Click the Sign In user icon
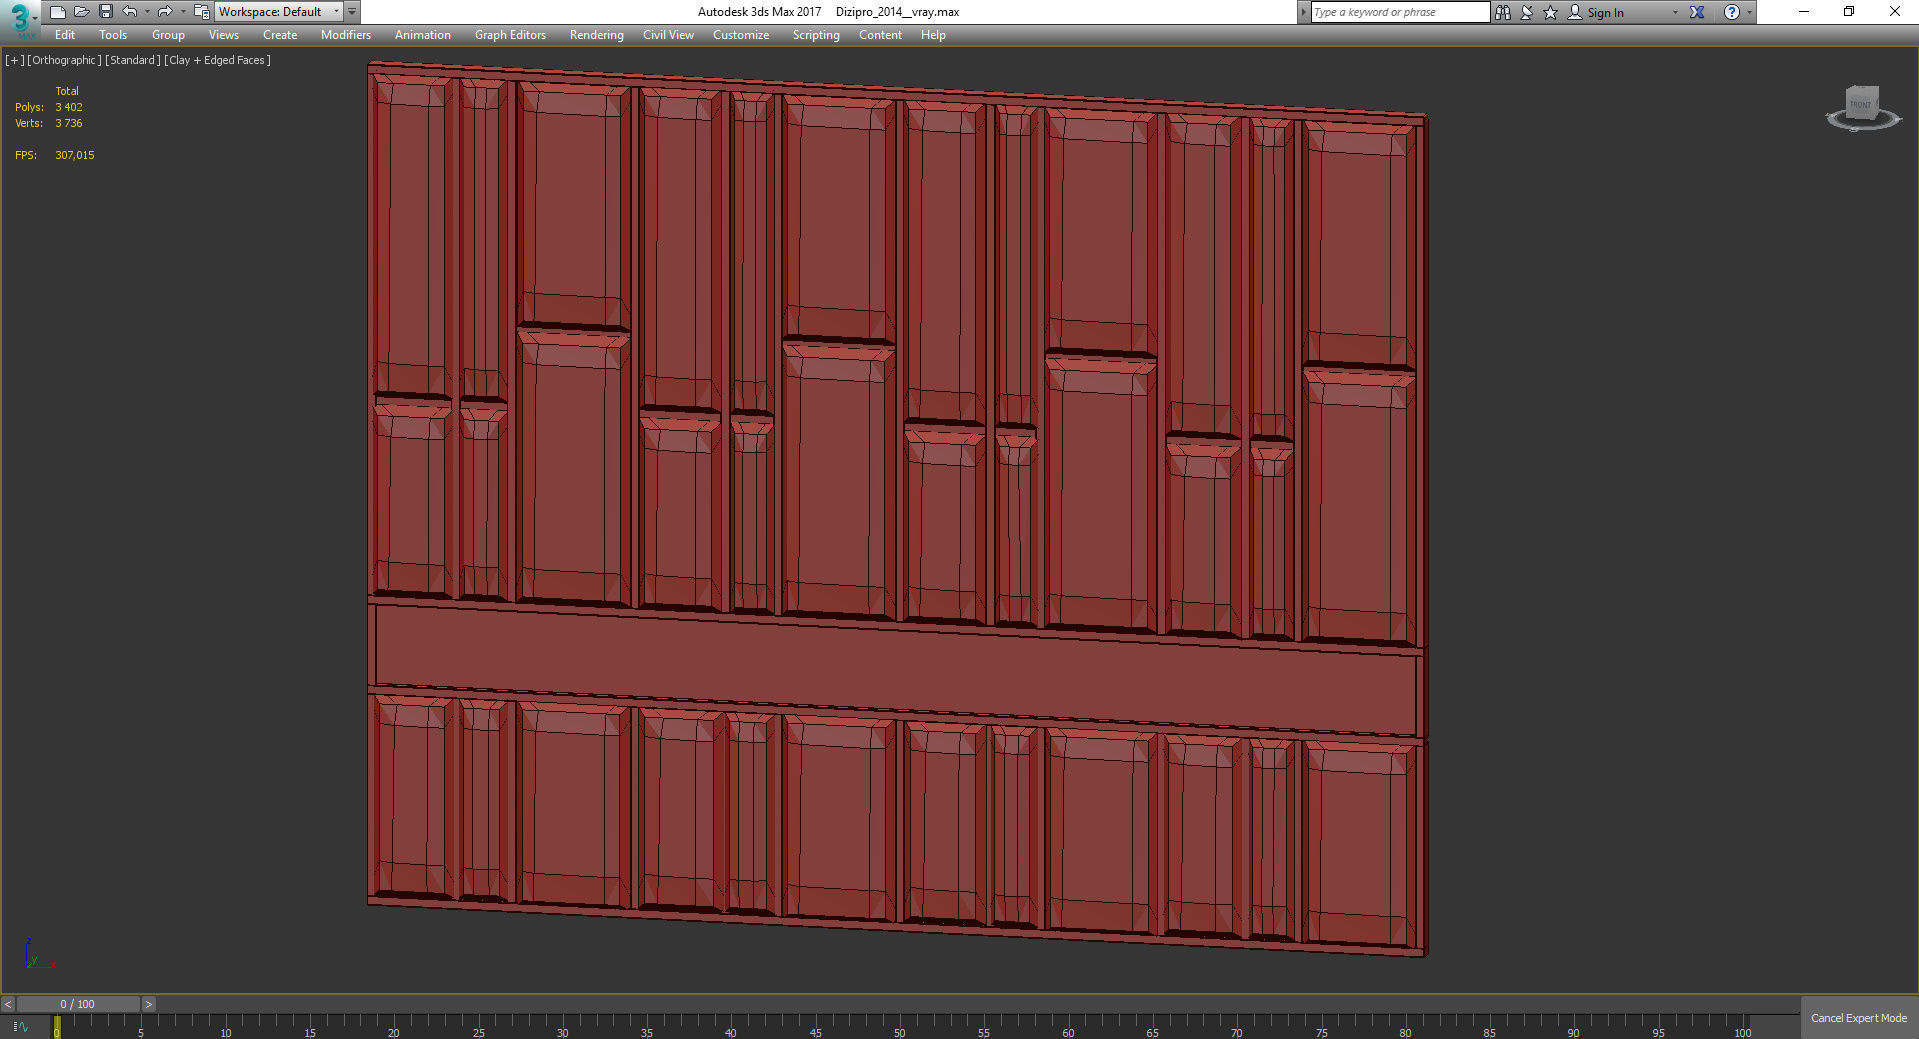This screenshot has height=1039, width=1919. pos(1575,12)
